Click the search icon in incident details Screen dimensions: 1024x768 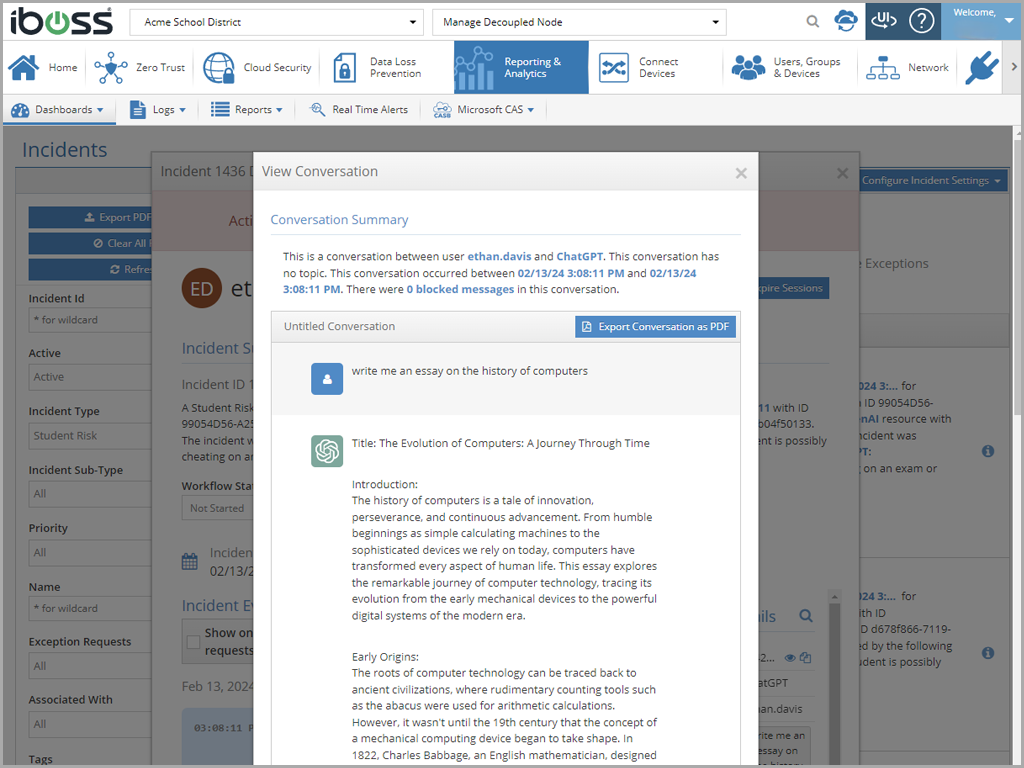(x=806, y=616)
